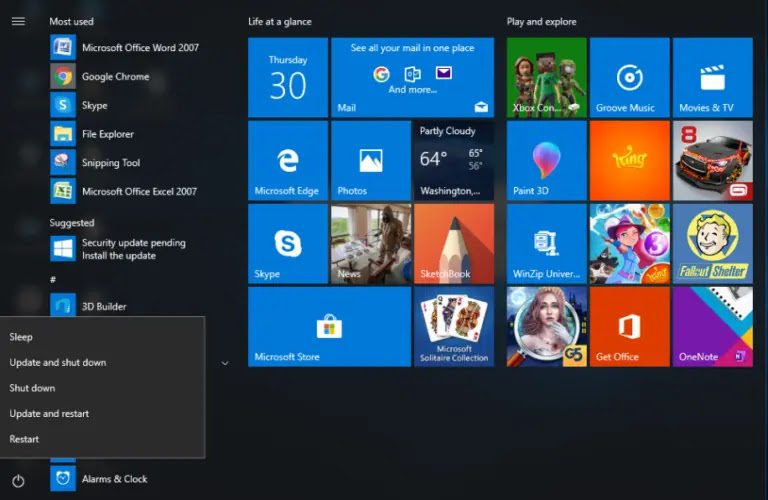Launch Microsoft Office Word 2007
Screen dimensions: 768x500
[x=125, y=48]
